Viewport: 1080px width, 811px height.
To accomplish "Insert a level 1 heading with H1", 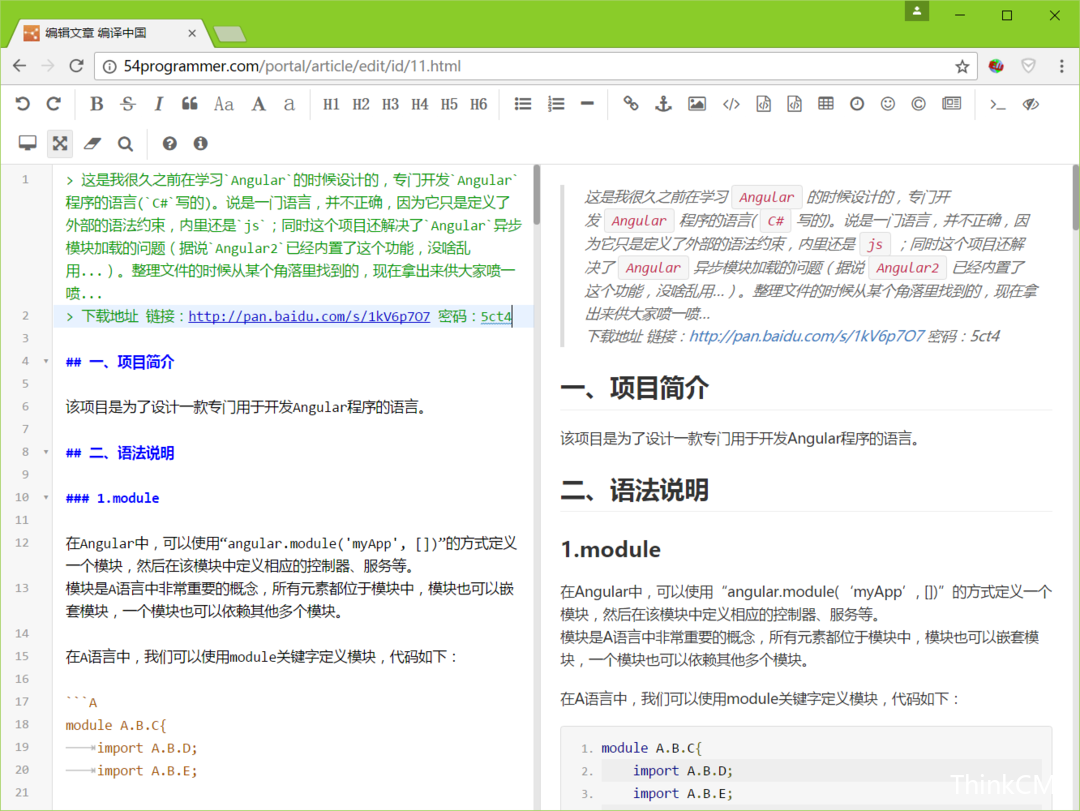I will (331, 104).
